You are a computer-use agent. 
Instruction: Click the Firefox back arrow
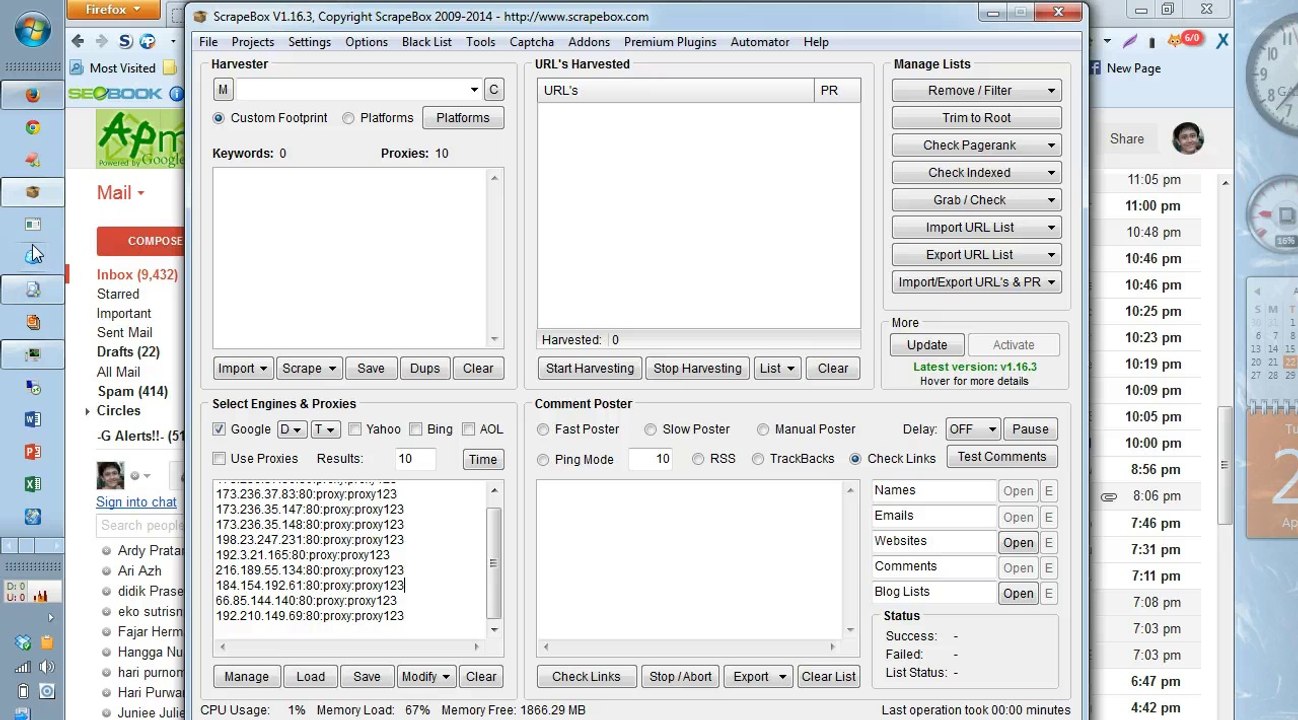78,41
